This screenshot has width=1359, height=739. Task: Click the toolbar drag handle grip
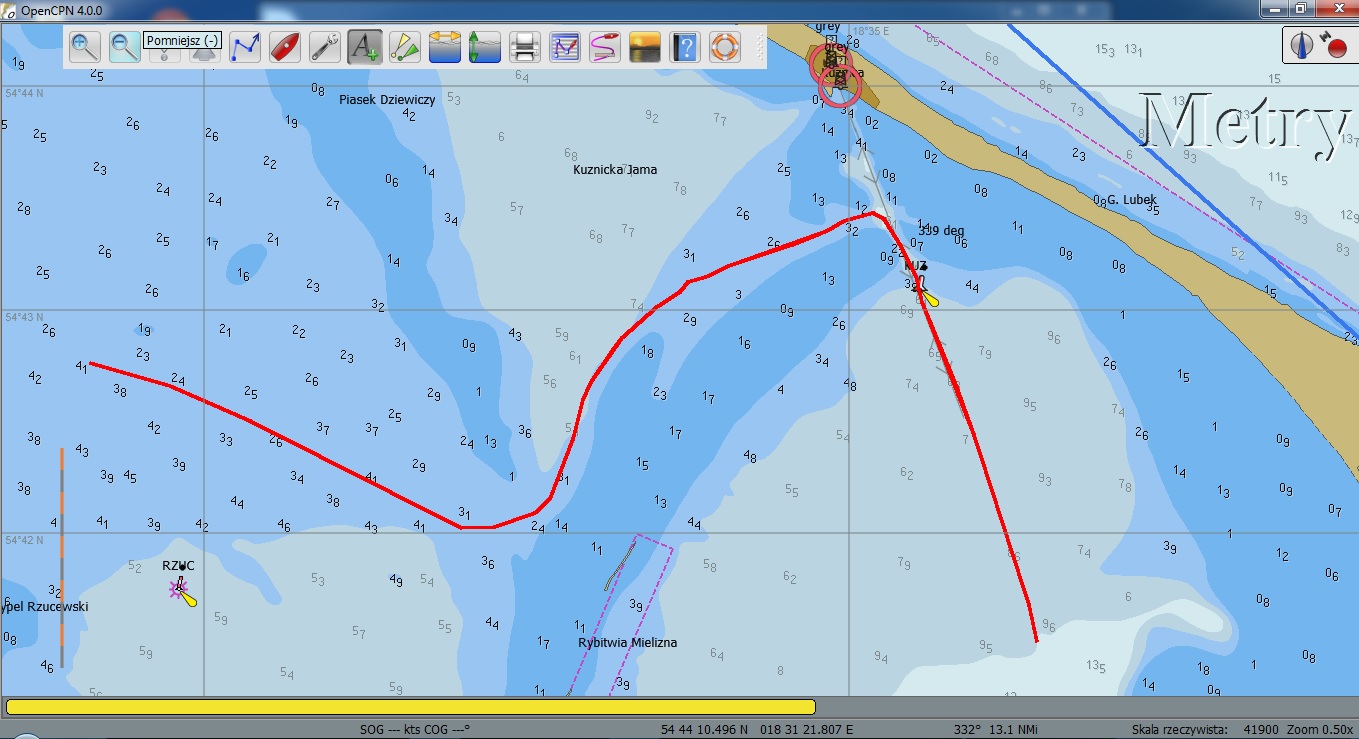[759, 47]
